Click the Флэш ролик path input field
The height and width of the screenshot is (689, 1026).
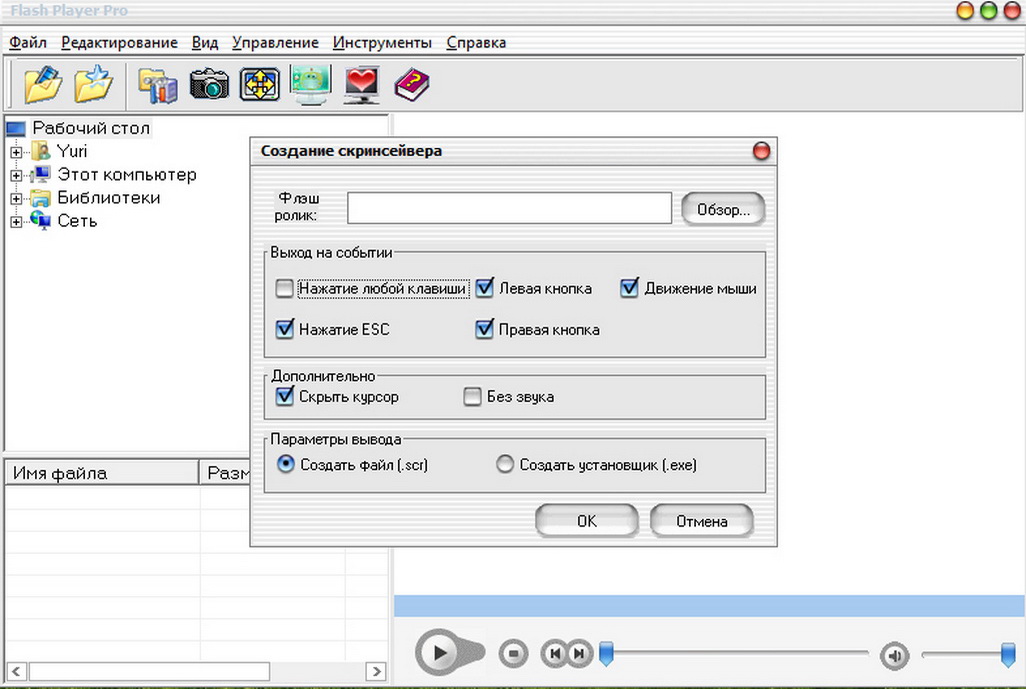509,208
